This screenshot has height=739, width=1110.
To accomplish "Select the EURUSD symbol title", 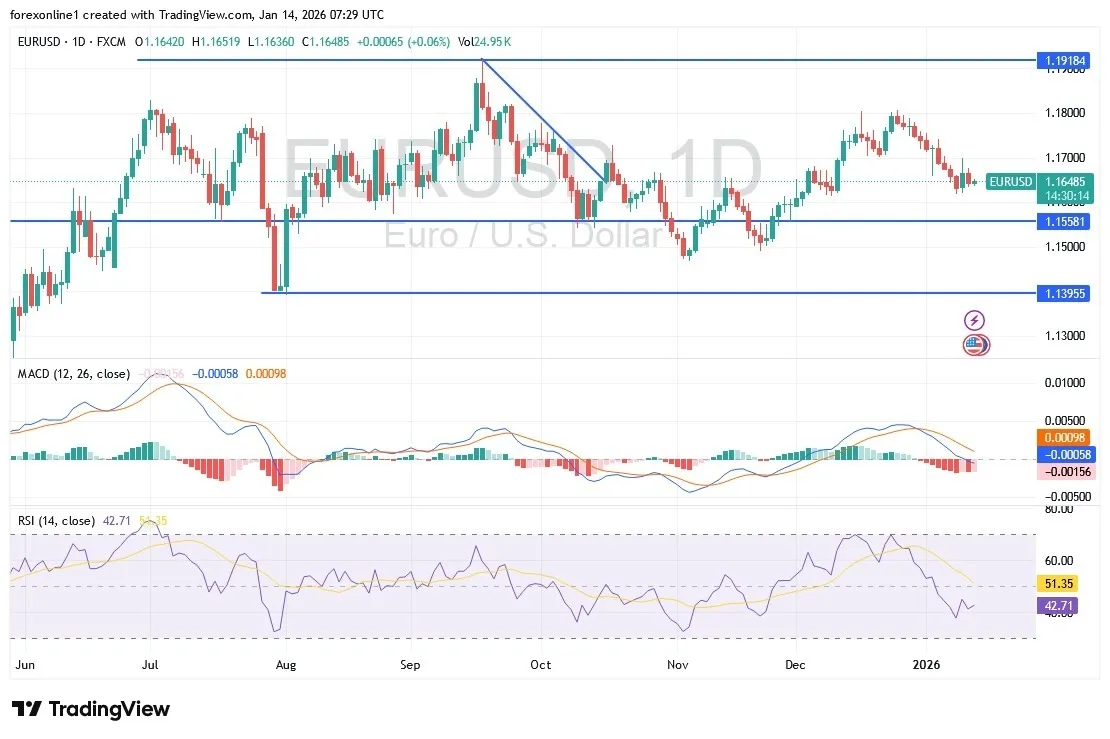I will click(x=41, y=42).
